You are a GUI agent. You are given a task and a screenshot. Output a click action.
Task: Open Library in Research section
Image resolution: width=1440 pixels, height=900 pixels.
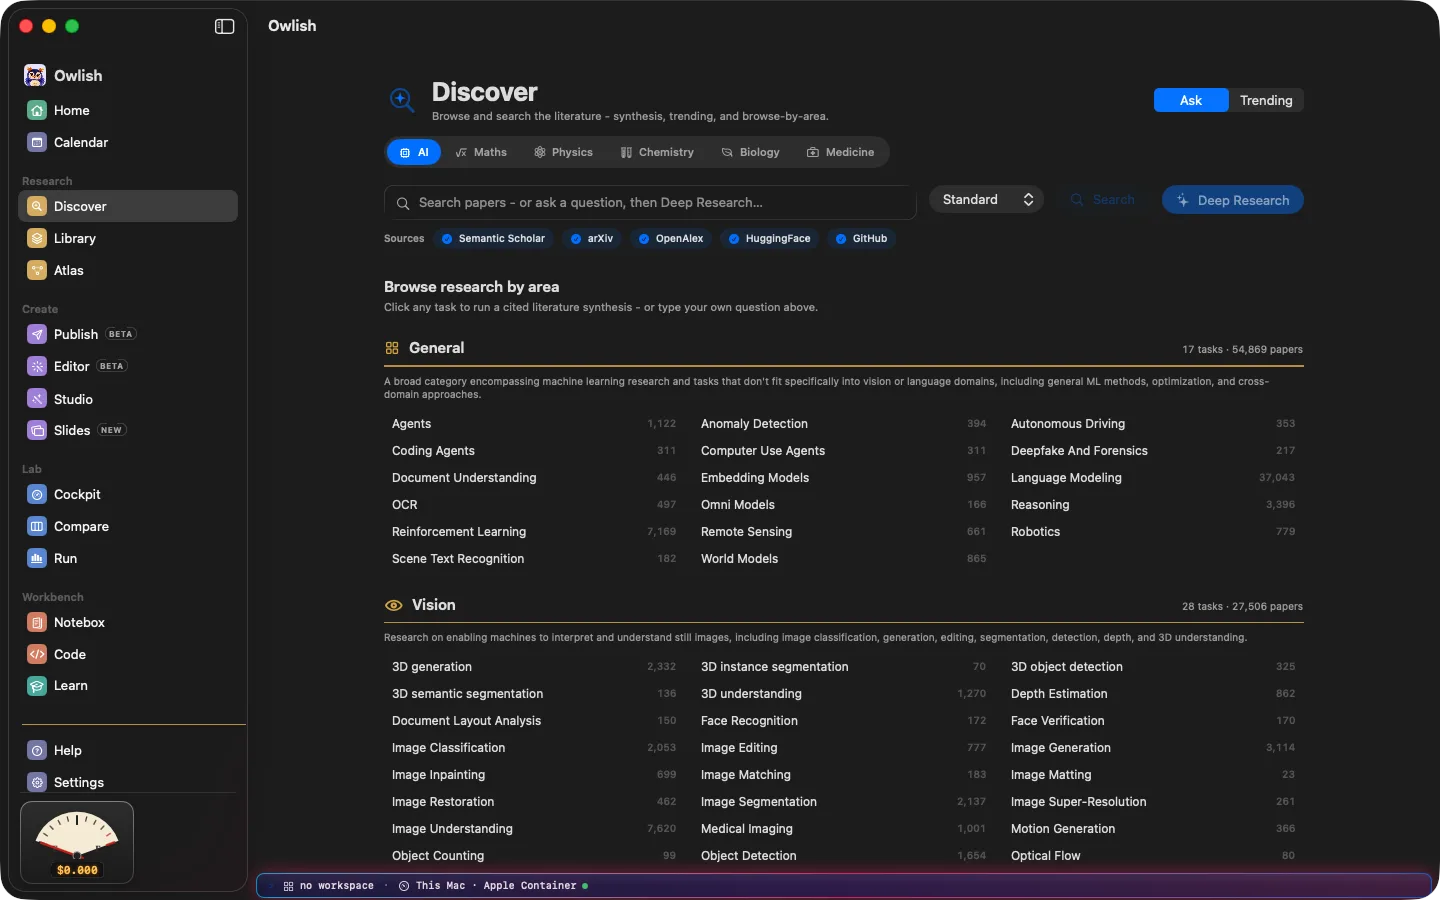point(128,238)
